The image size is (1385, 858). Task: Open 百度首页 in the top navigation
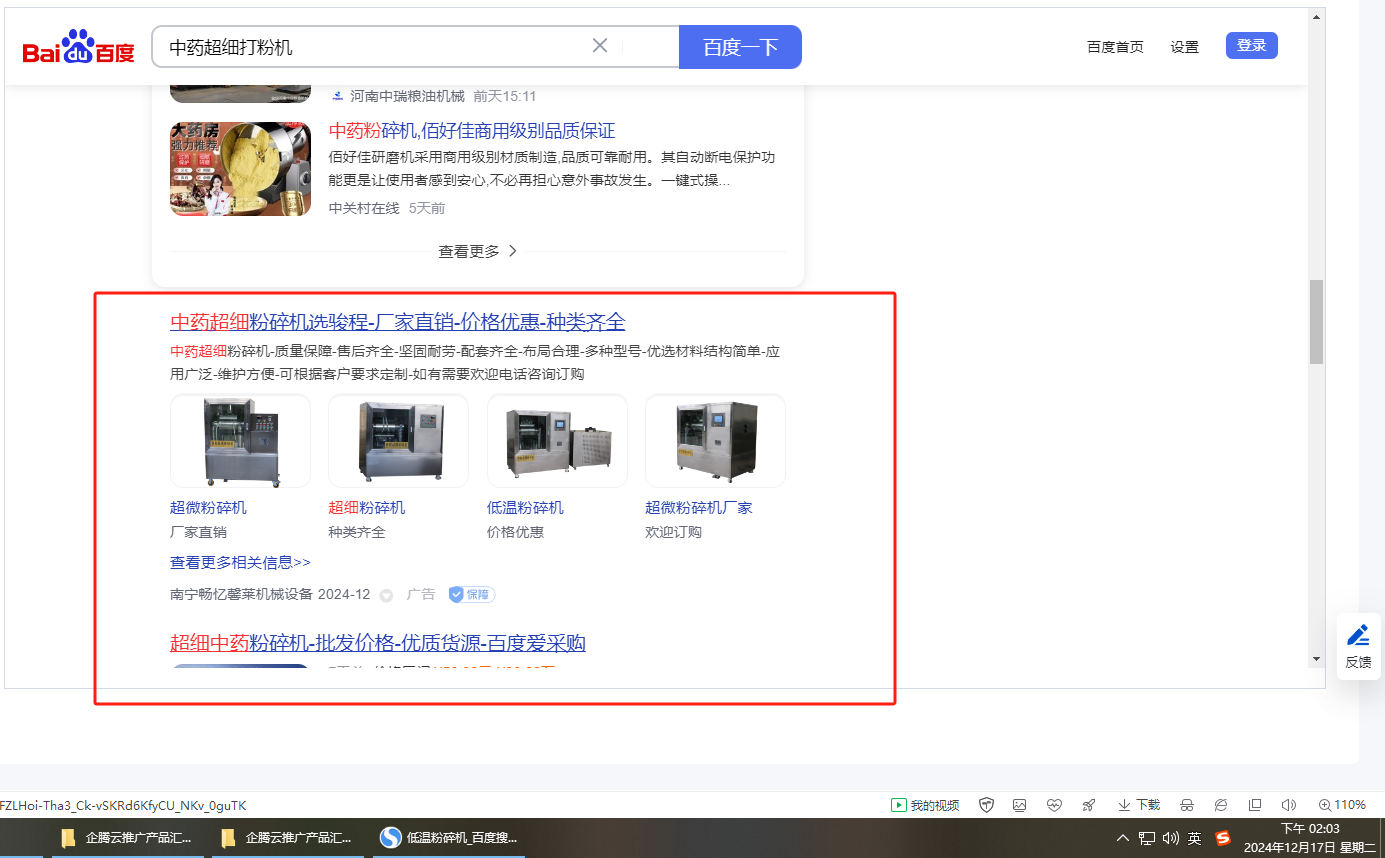coord(1115,47)
